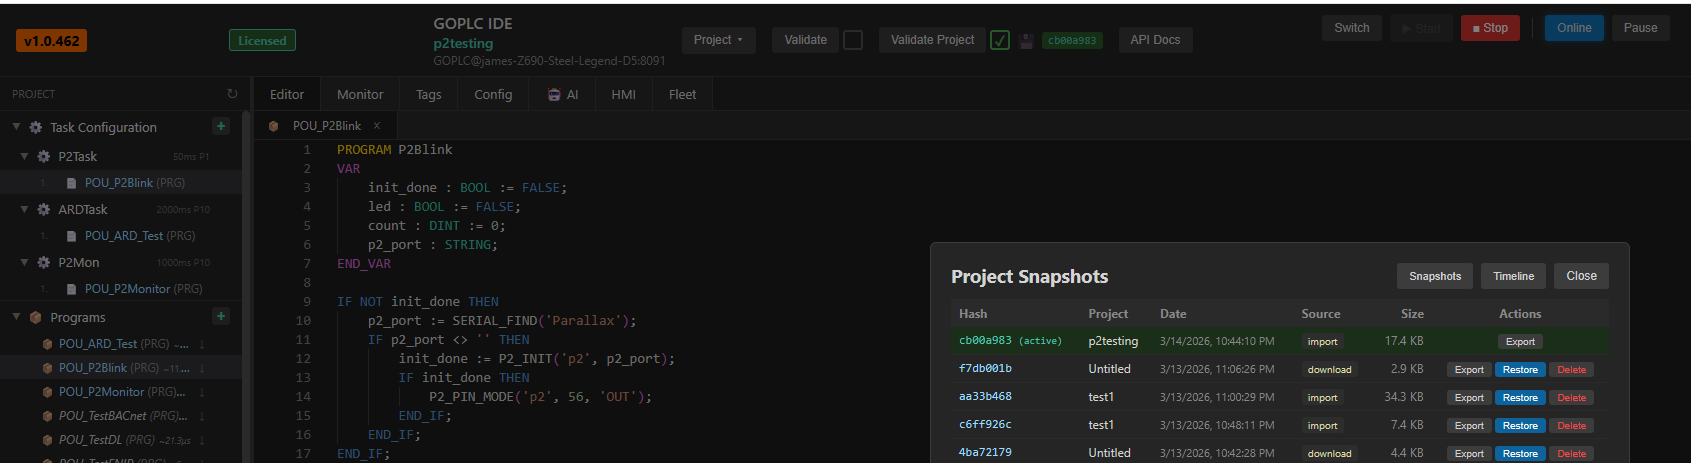Click the download arrow on POU_TestBACnet program row

click(x=202, y=416)
